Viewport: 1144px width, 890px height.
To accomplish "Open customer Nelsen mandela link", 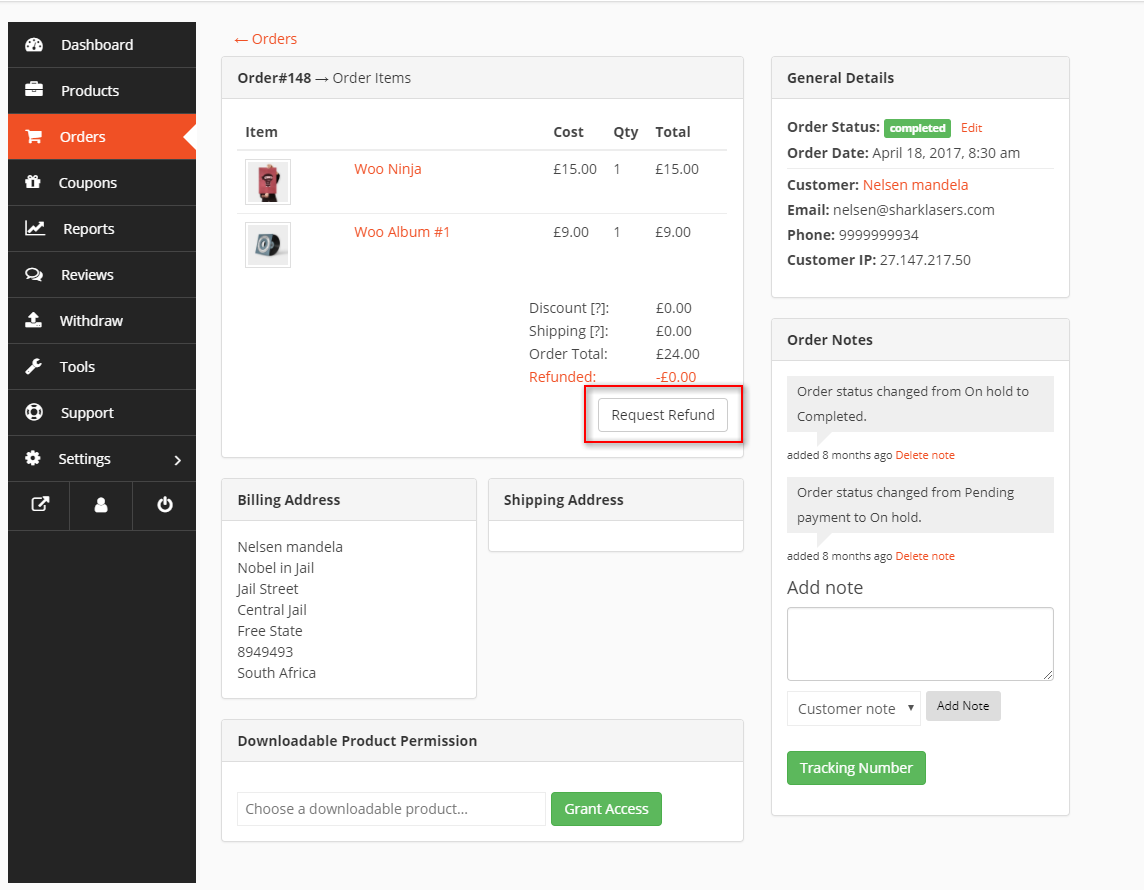I will coord(915,185).
